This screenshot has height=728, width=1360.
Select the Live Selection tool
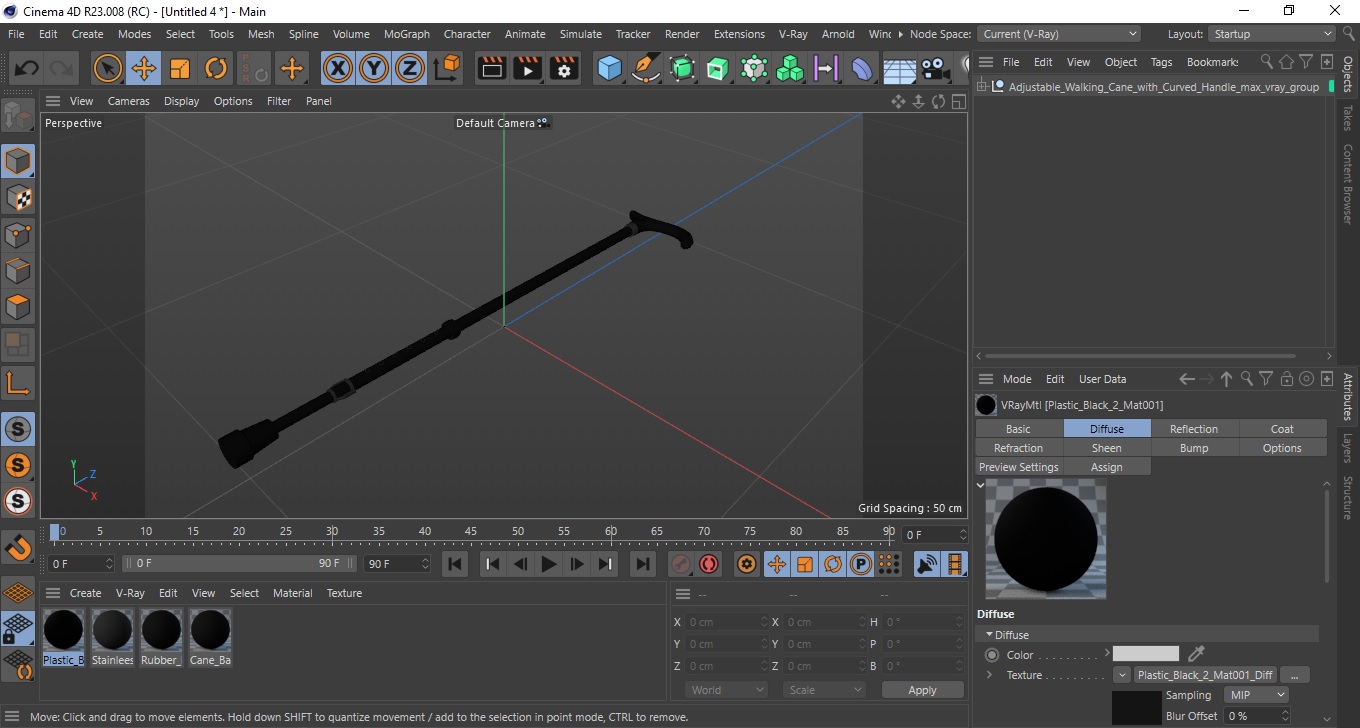pyautogui.click(x=108, y=69)
